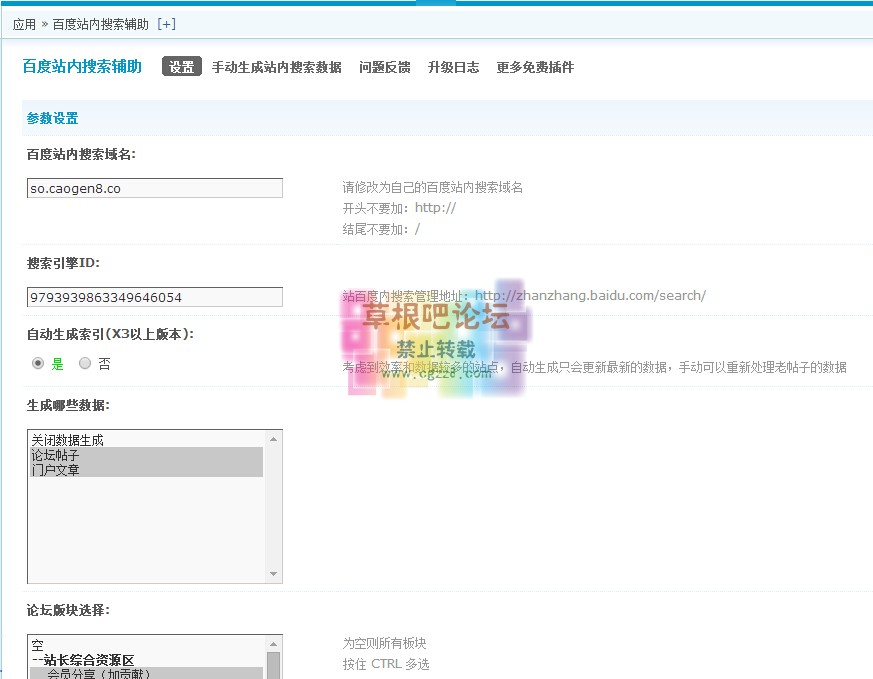
Task: Focus the 搜索引擎ID input field
Action: coord(155,297)
